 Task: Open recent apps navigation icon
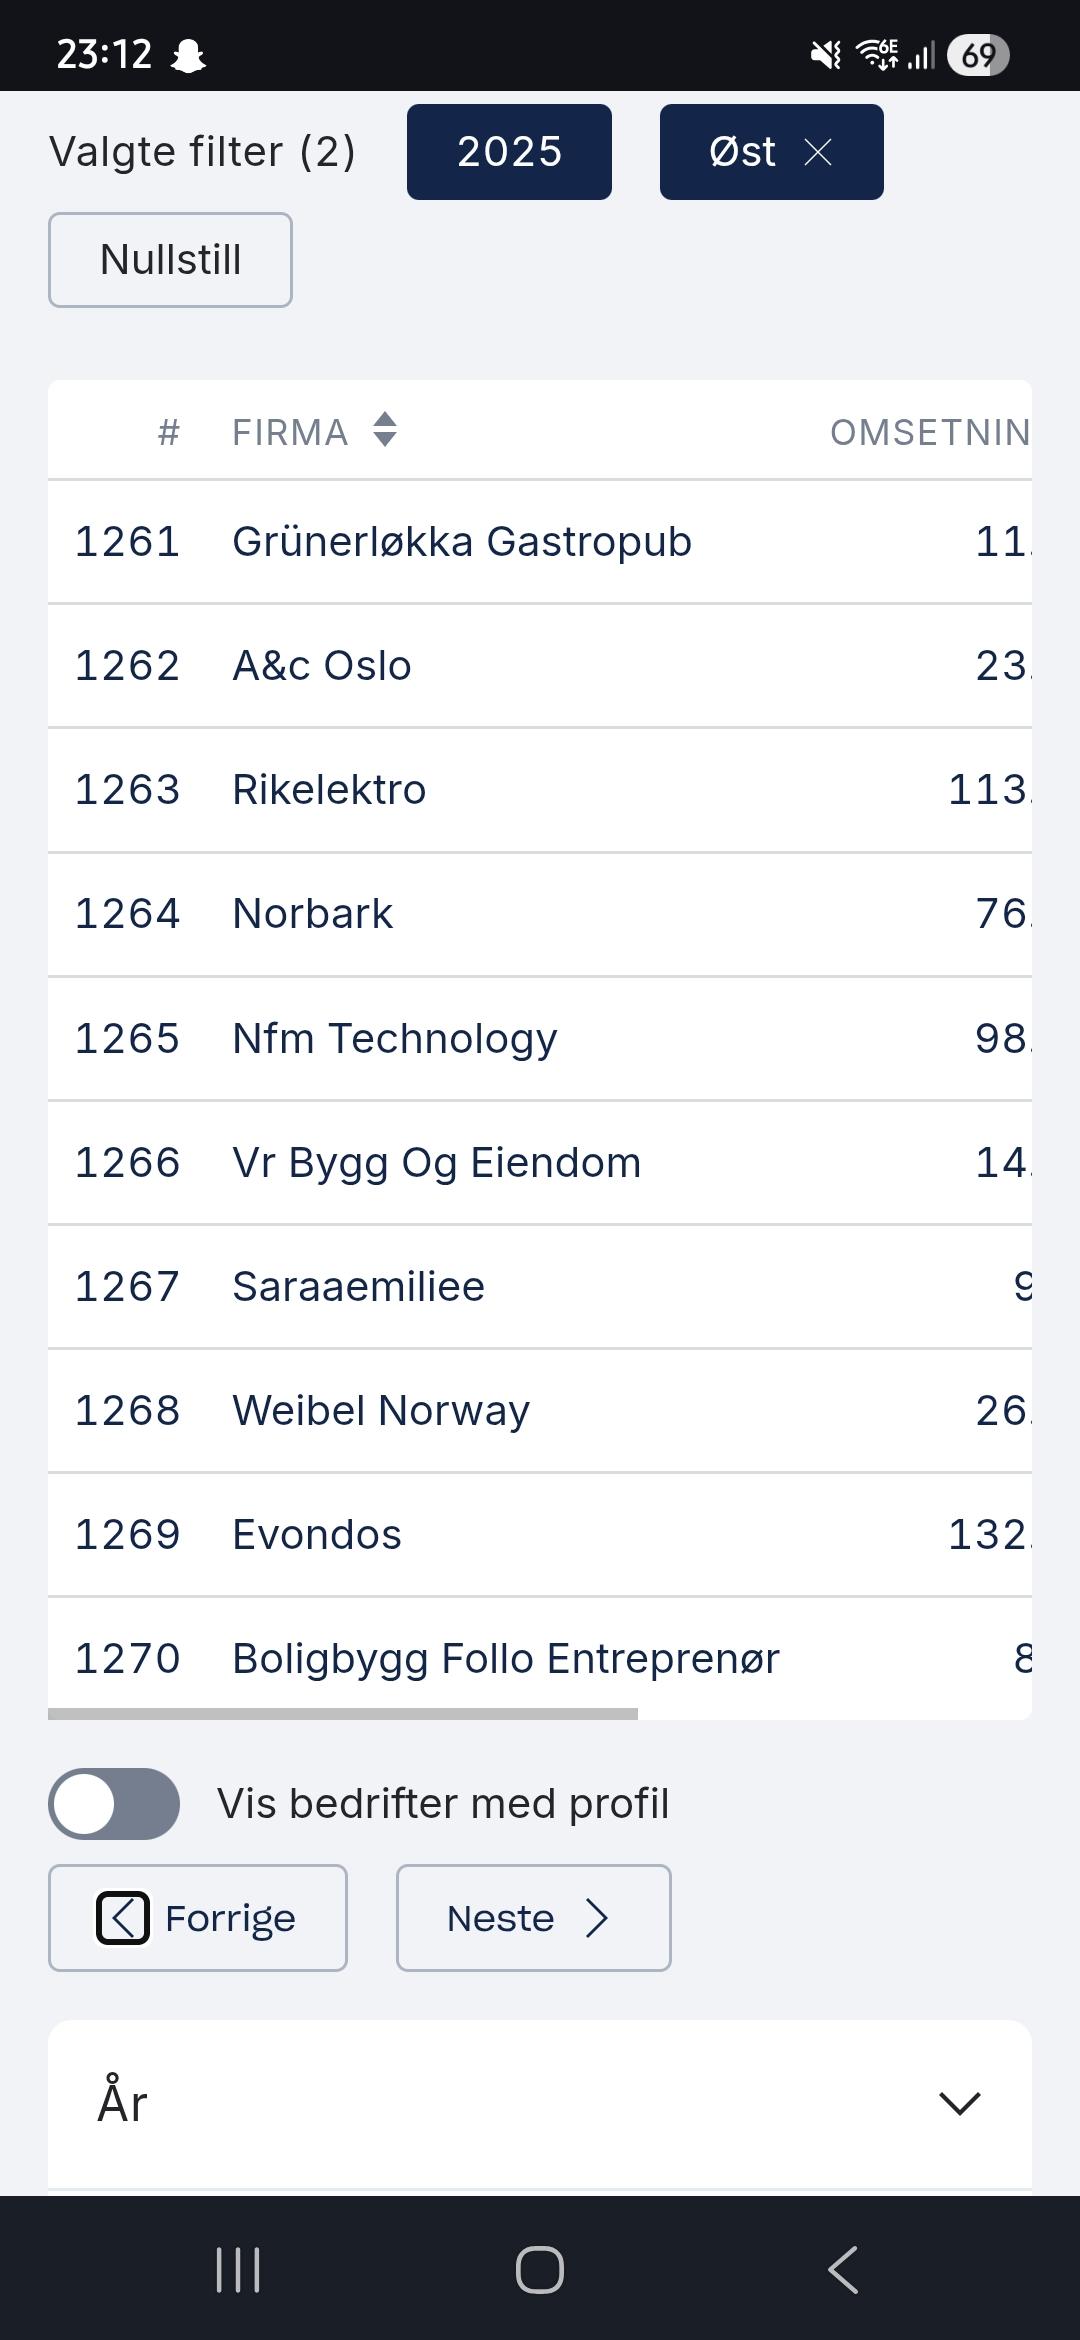238,2269
